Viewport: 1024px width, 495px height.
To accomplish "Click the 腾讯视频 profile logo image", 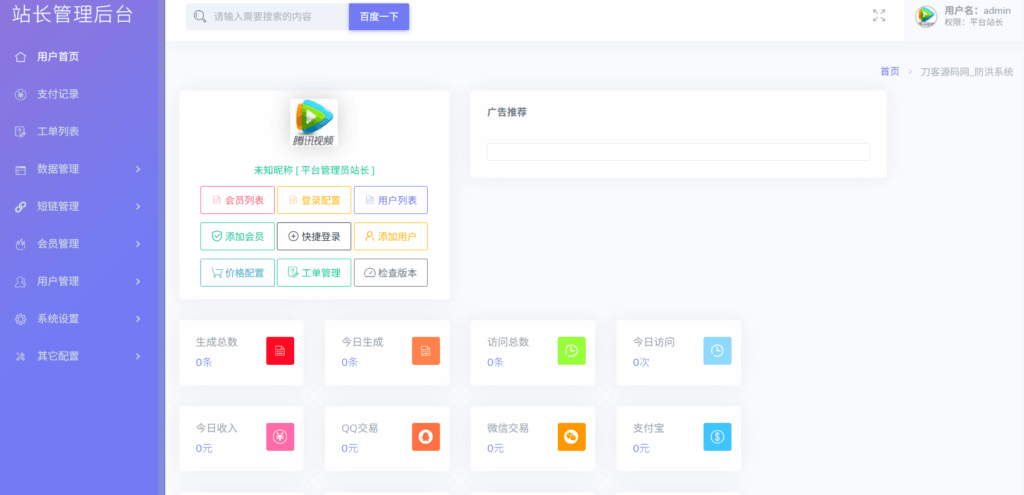I will click(314, 123).
